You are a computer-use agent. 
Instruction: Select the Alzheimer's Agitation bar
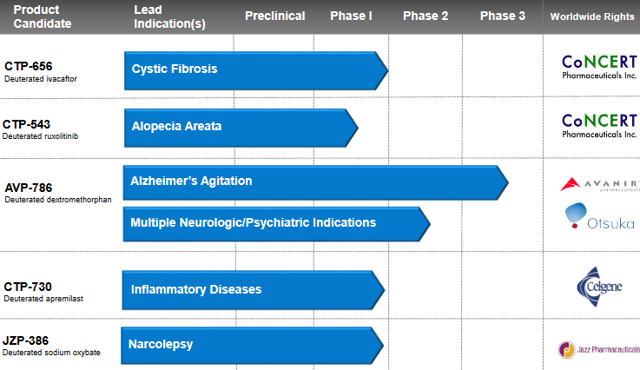316,183
